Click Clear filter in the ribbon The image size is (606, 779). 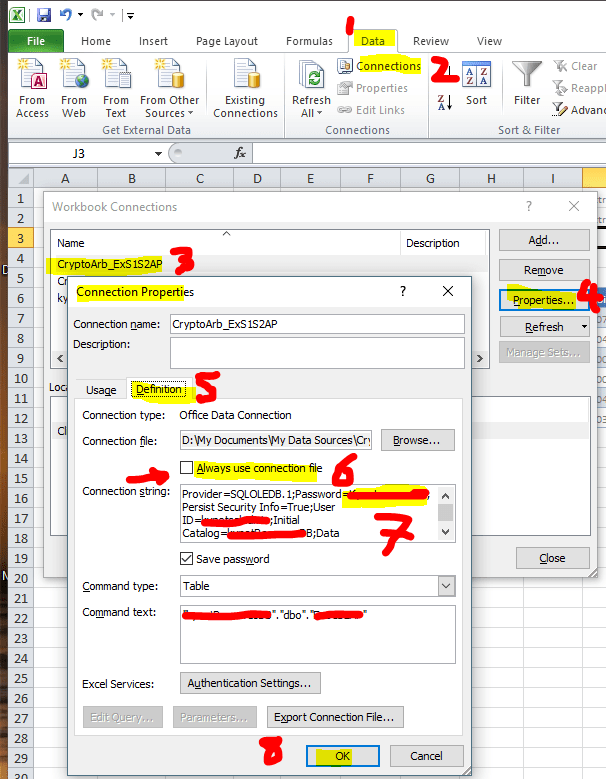[x=575, y=66]
